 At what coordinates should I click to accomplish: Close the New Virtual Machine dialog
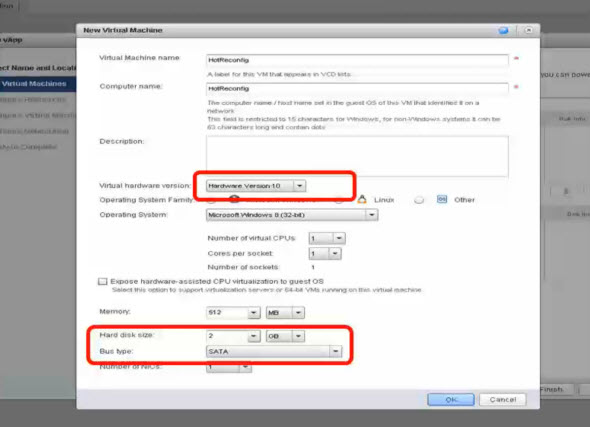pyautogui.click(x=529, y=30)
